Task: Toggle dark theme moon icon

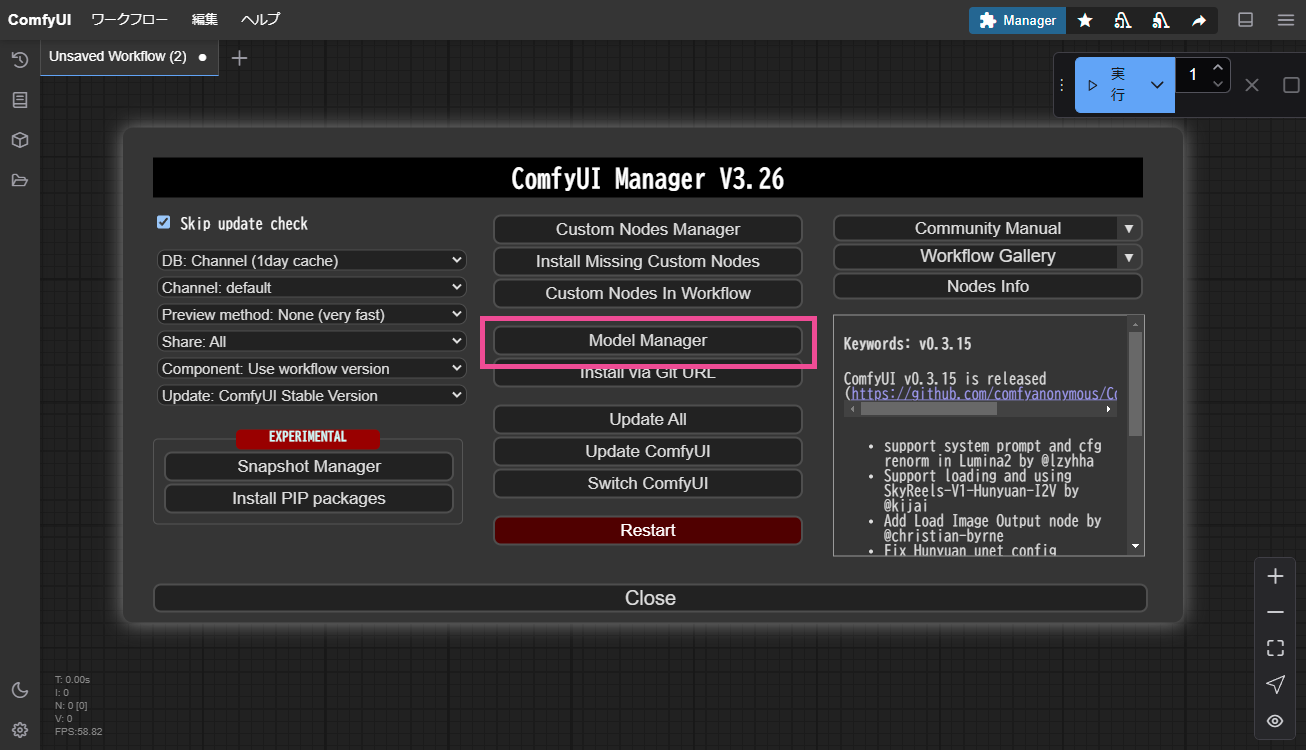Action: (19, 690)
